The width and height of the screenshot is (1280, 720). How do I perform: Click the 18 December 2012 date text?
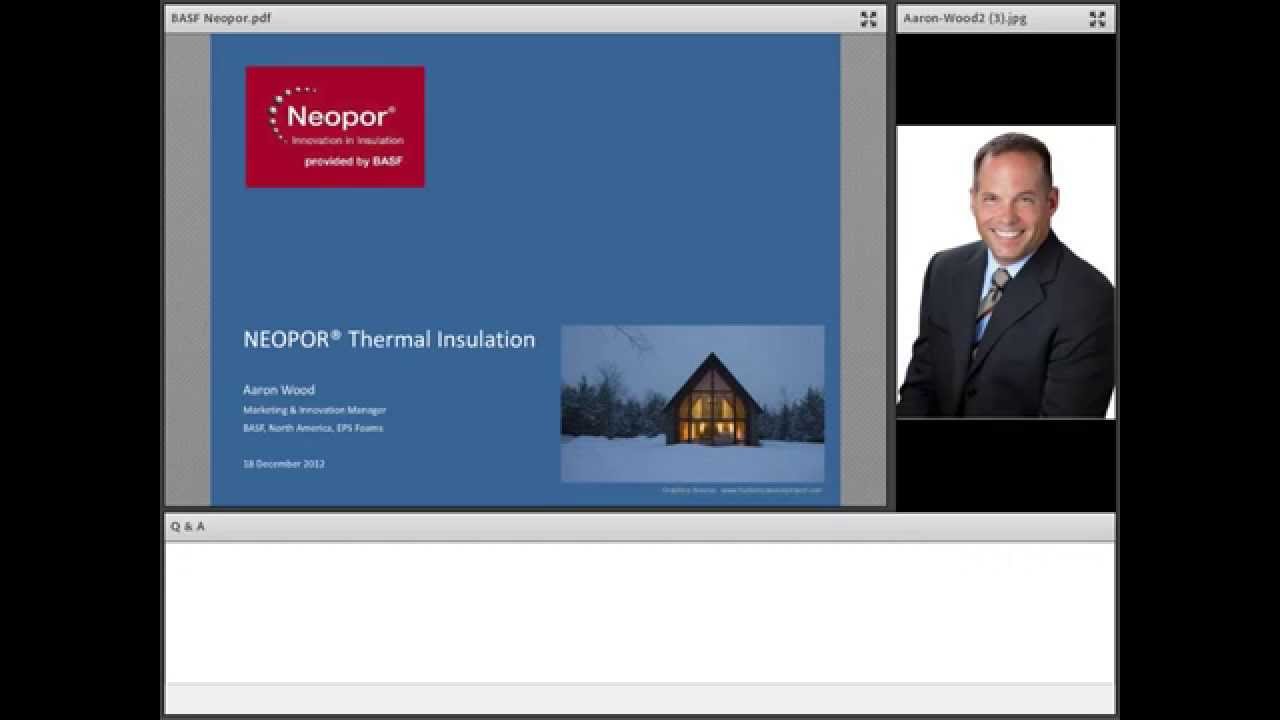pos(284,464)
